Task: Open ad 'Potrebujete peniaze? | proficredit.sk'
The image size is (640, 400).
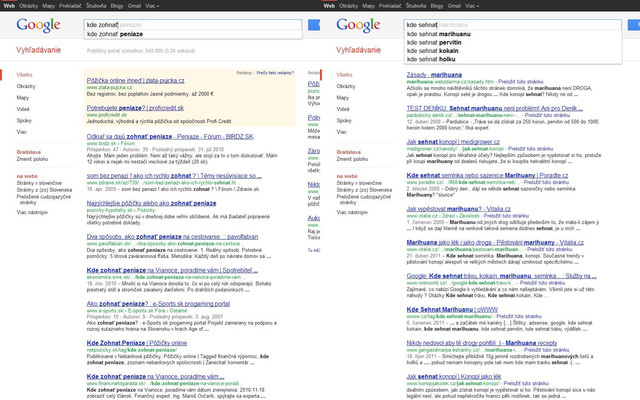Action: coord(135,108)
